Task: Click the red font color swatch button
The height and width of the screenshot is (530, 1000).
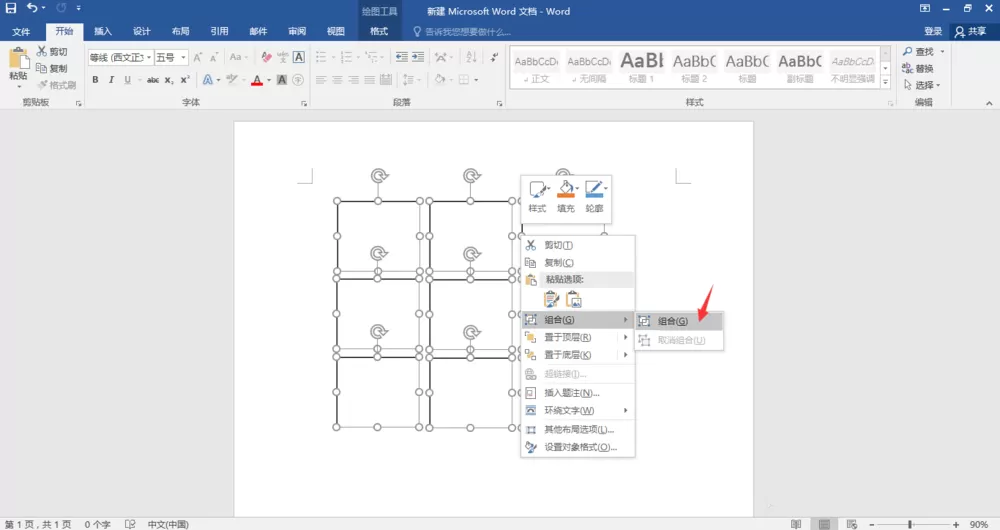Action: (257, 80)
